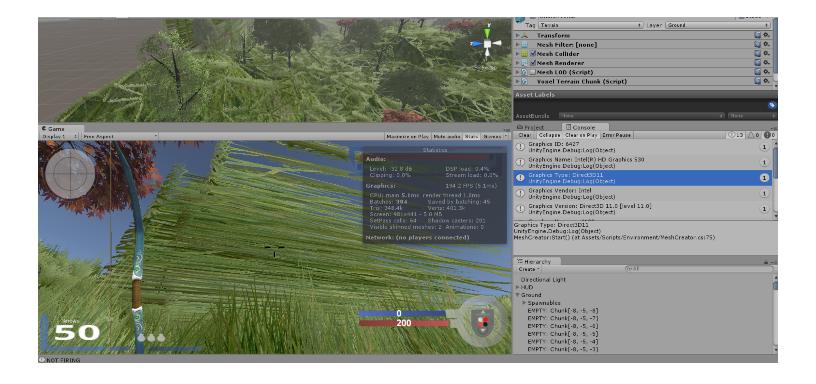Toggle Clear on Play in Console
816x384 pixels.
point(581,135)
